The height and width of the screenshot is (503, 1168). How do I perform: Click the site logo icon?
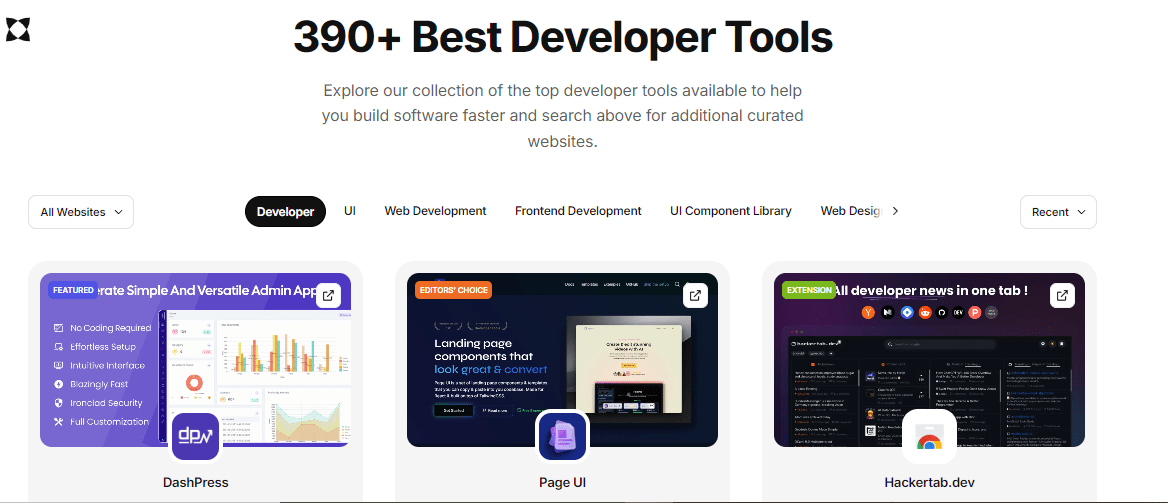pyautogui.click(x=18, y=28)
